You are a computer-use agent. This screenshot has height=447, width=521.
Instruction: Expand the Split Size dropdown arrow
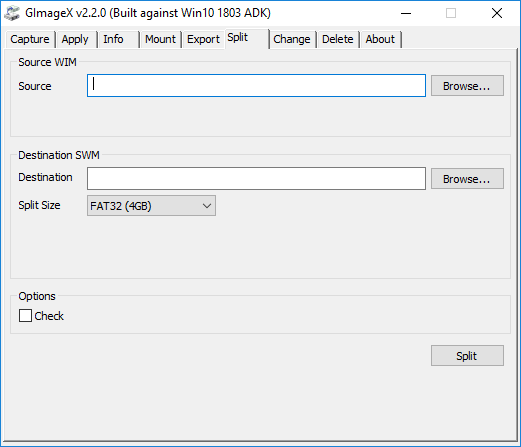coord(207,206)
